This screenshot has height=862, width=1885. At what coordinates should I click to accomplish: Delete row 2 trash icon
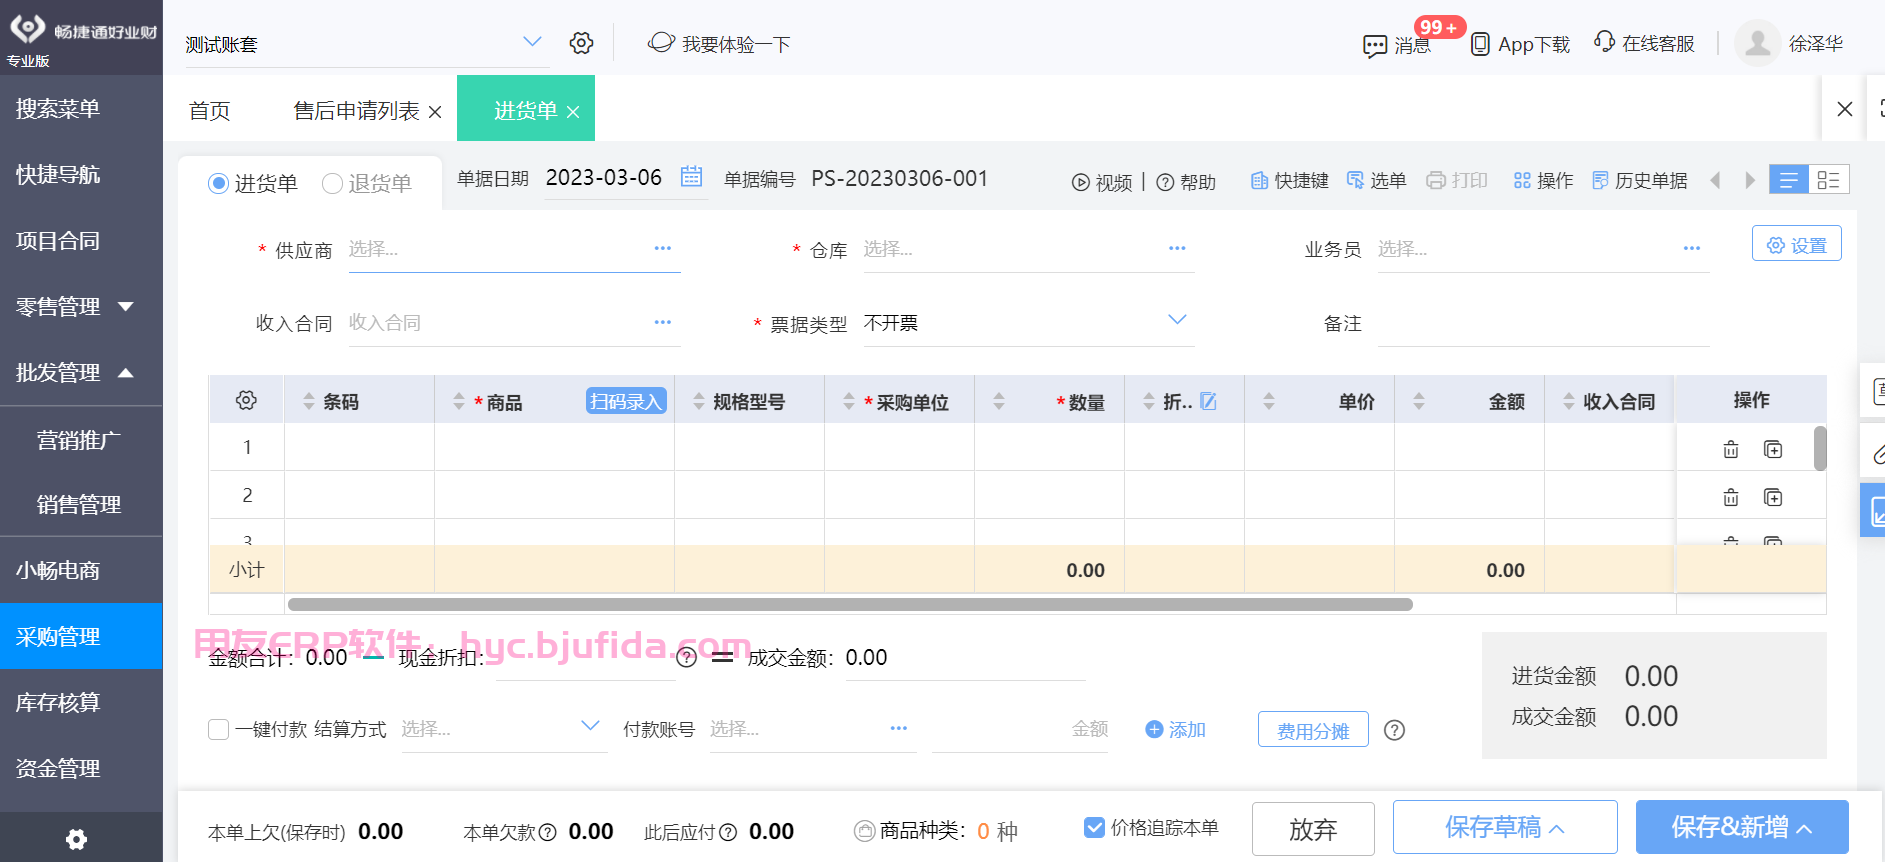click(1731, 497)
